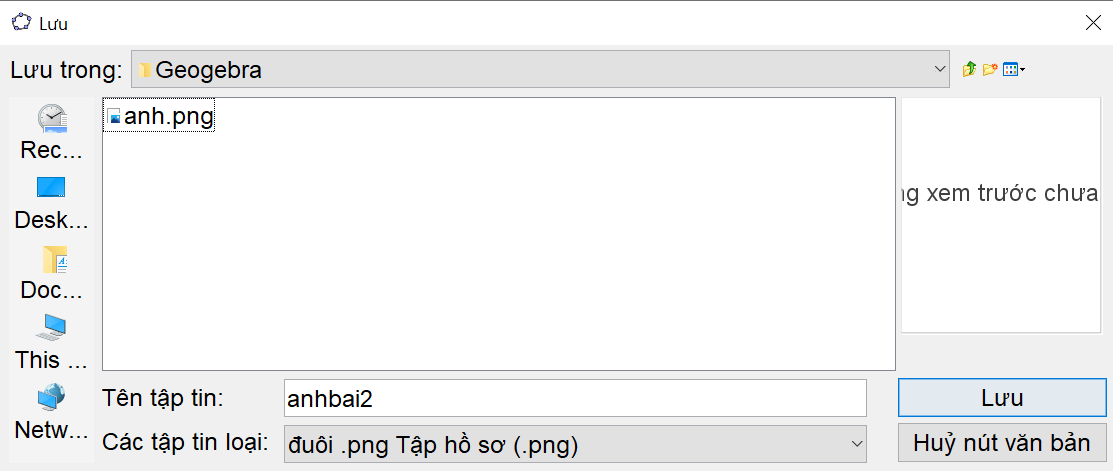Click the GeoGebra dialog title icon
The width and height of the screenshot is (1113, 471).
click(20, 23)
